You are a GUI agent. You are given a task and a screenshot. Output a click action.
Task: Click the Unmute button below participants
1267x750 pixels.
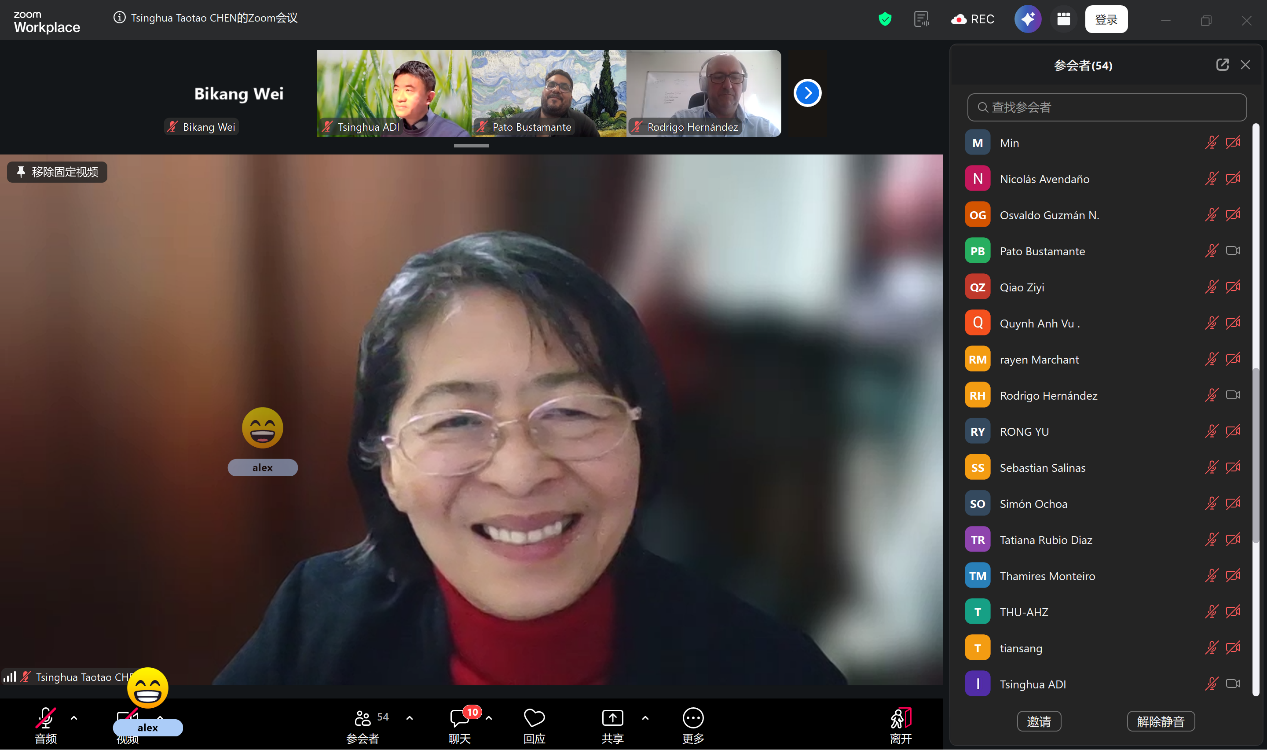[x=1160, y=721]
